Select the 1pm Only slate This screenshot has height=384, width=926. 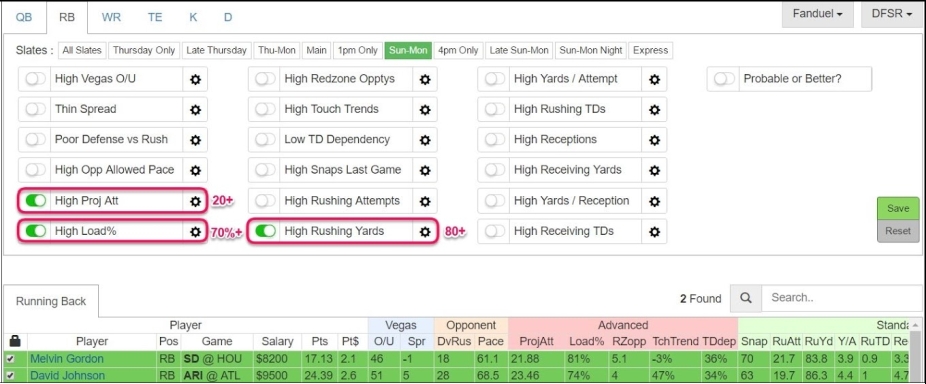click(358, 50)
